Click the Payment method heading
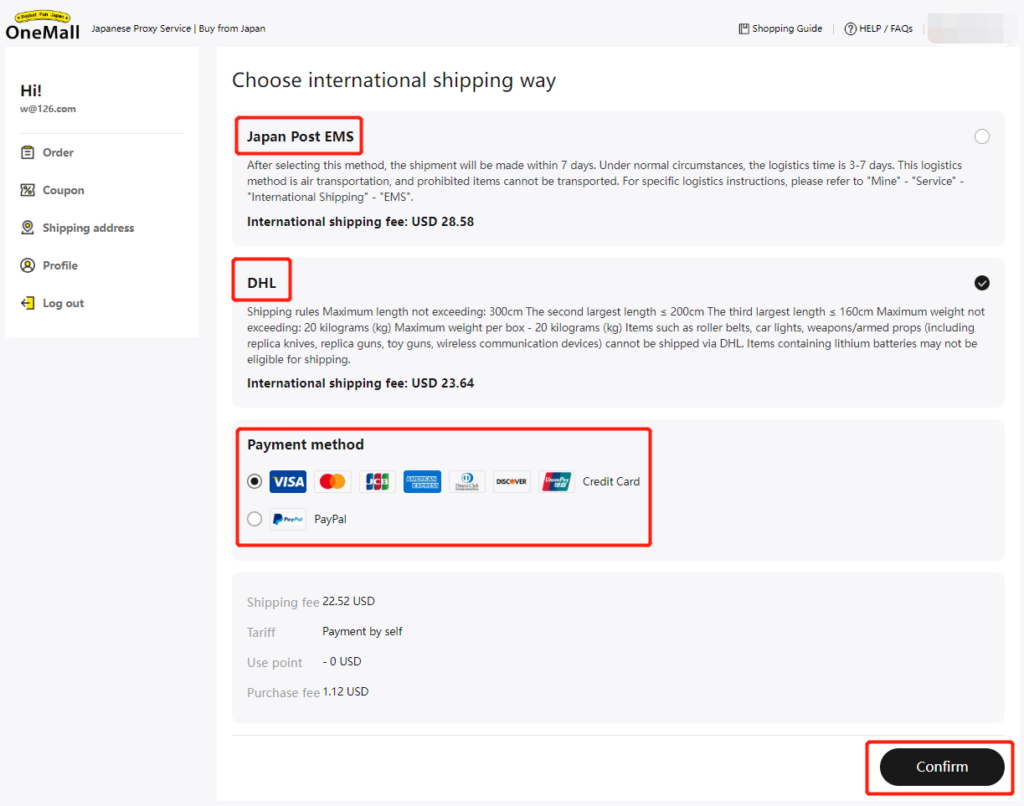Image resolution: width=1024 pixels, height=806 pixels. (306, 445)
